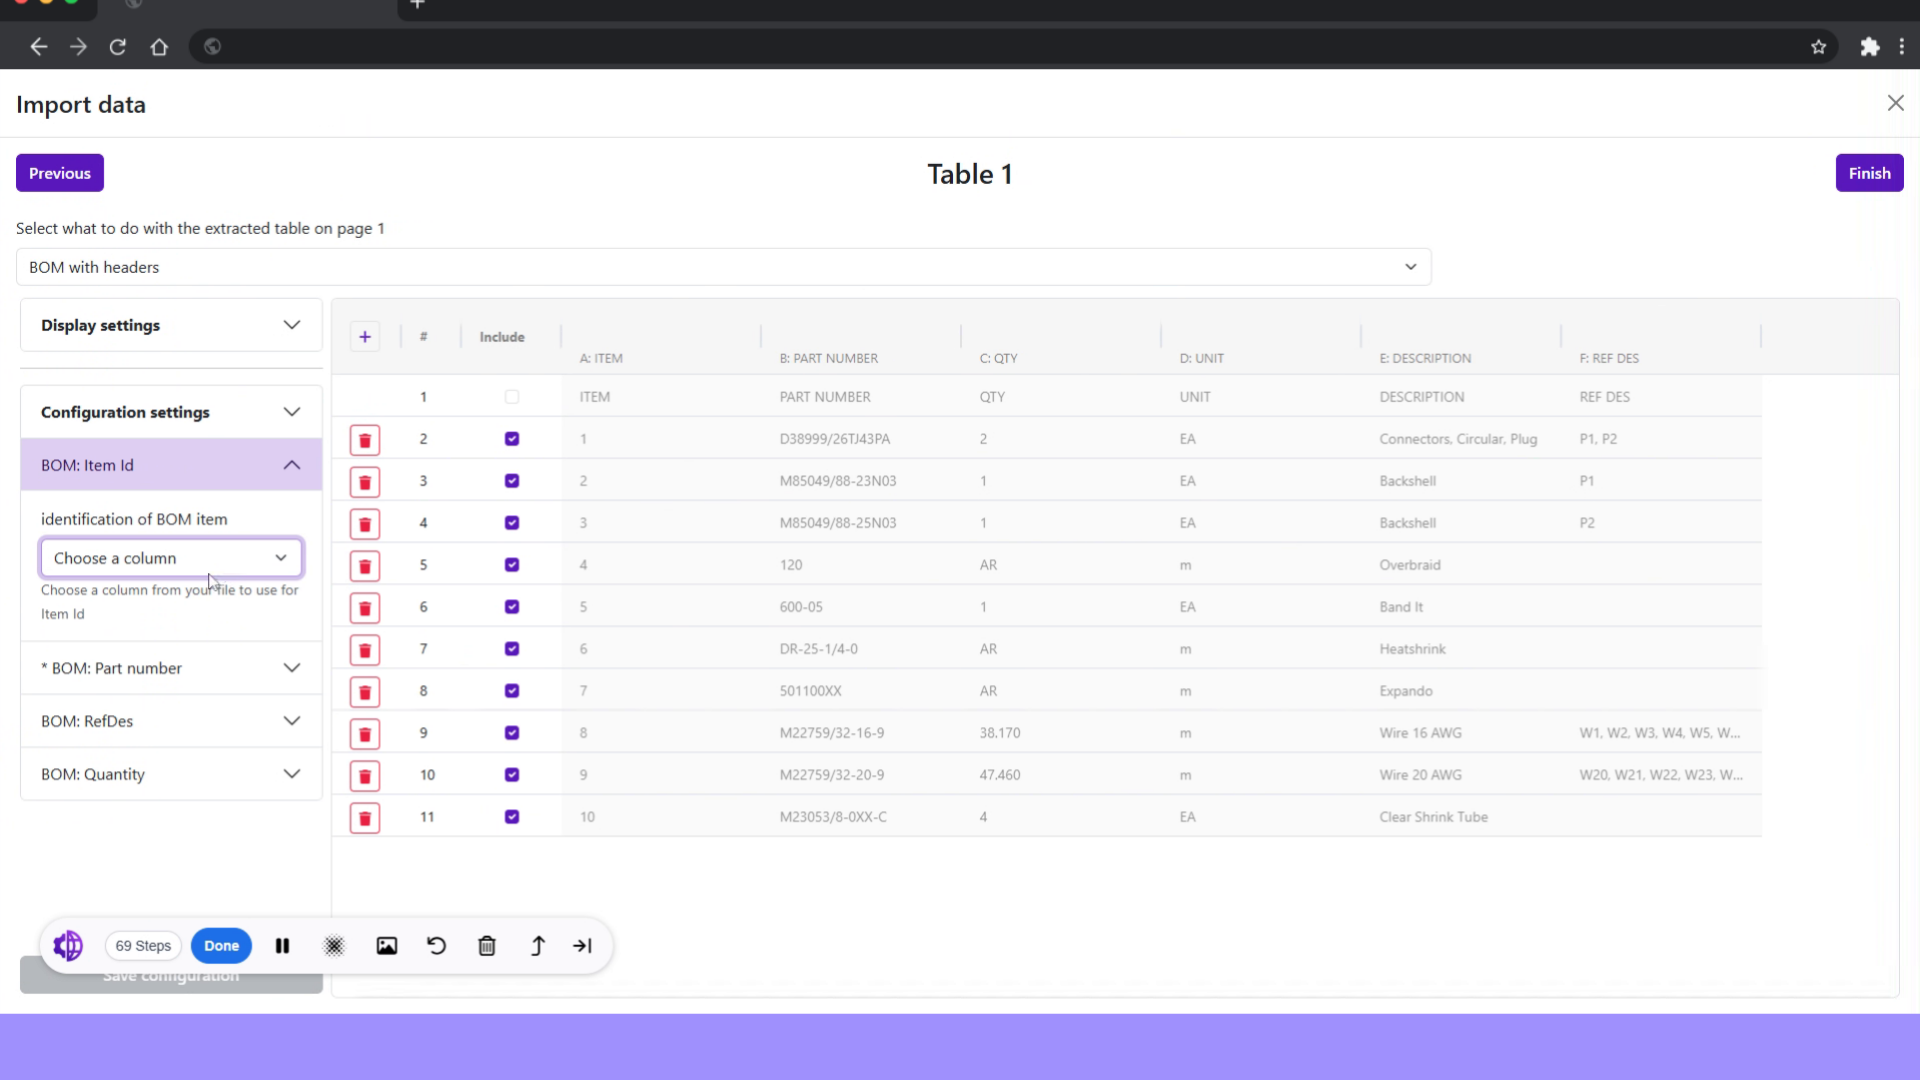Click the Finish button
1920x1080 pixels.
click(1869, 172)
